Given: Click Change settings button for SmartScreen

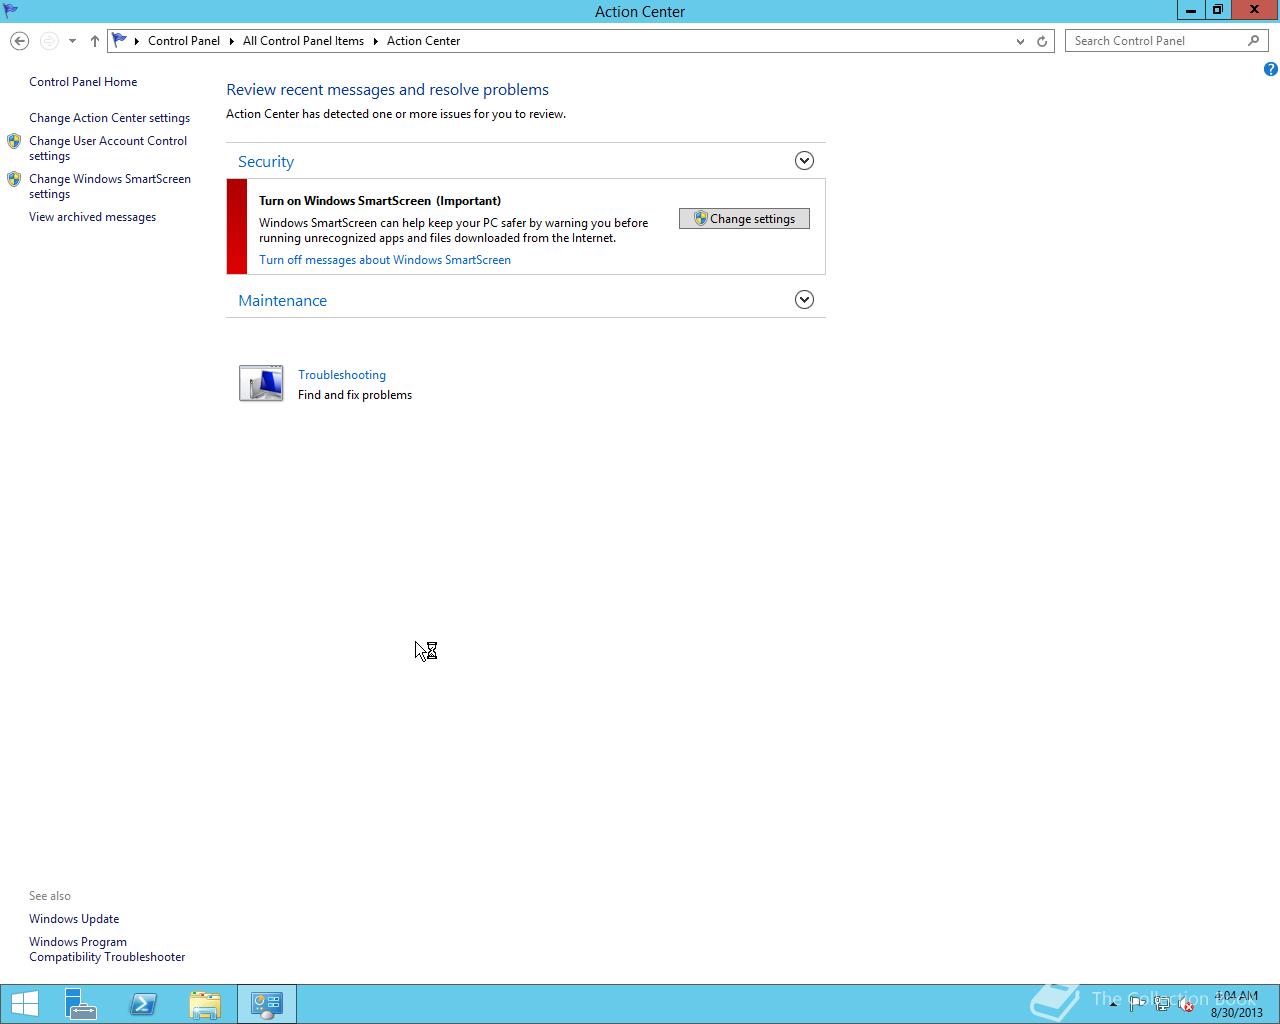Looking at the screenshot, I should pyautogui.click(x=744, y=219).
